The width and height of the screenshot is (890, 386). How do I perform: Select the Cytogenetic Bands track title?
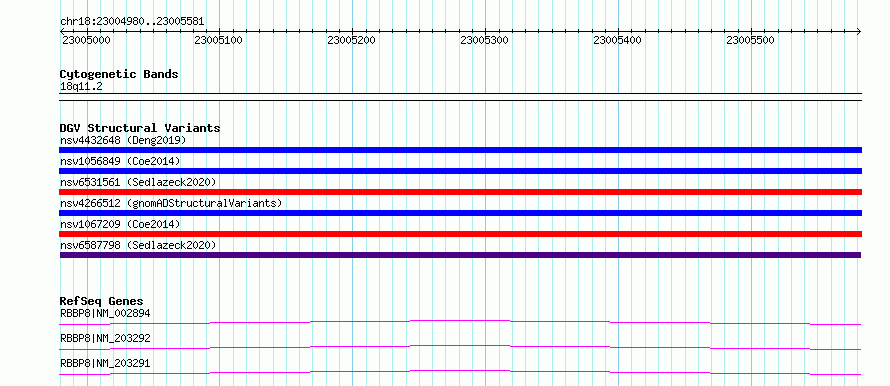point(119,74)
